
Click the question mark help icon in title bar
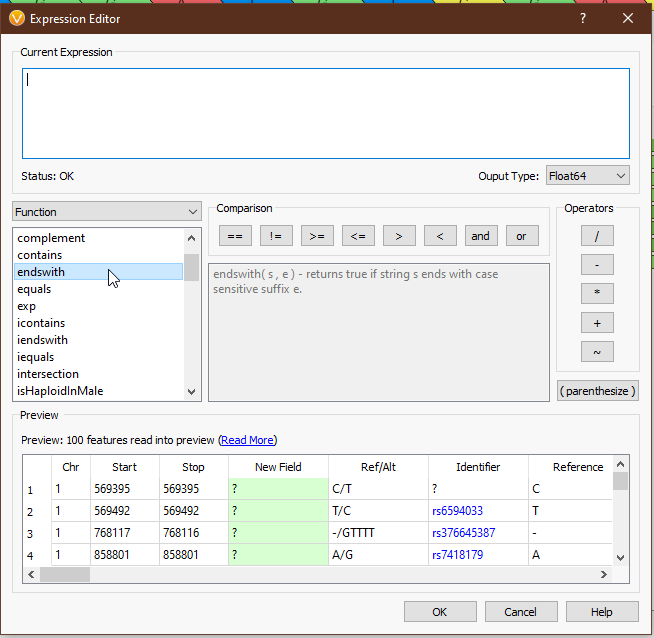[x=583, y=18]
